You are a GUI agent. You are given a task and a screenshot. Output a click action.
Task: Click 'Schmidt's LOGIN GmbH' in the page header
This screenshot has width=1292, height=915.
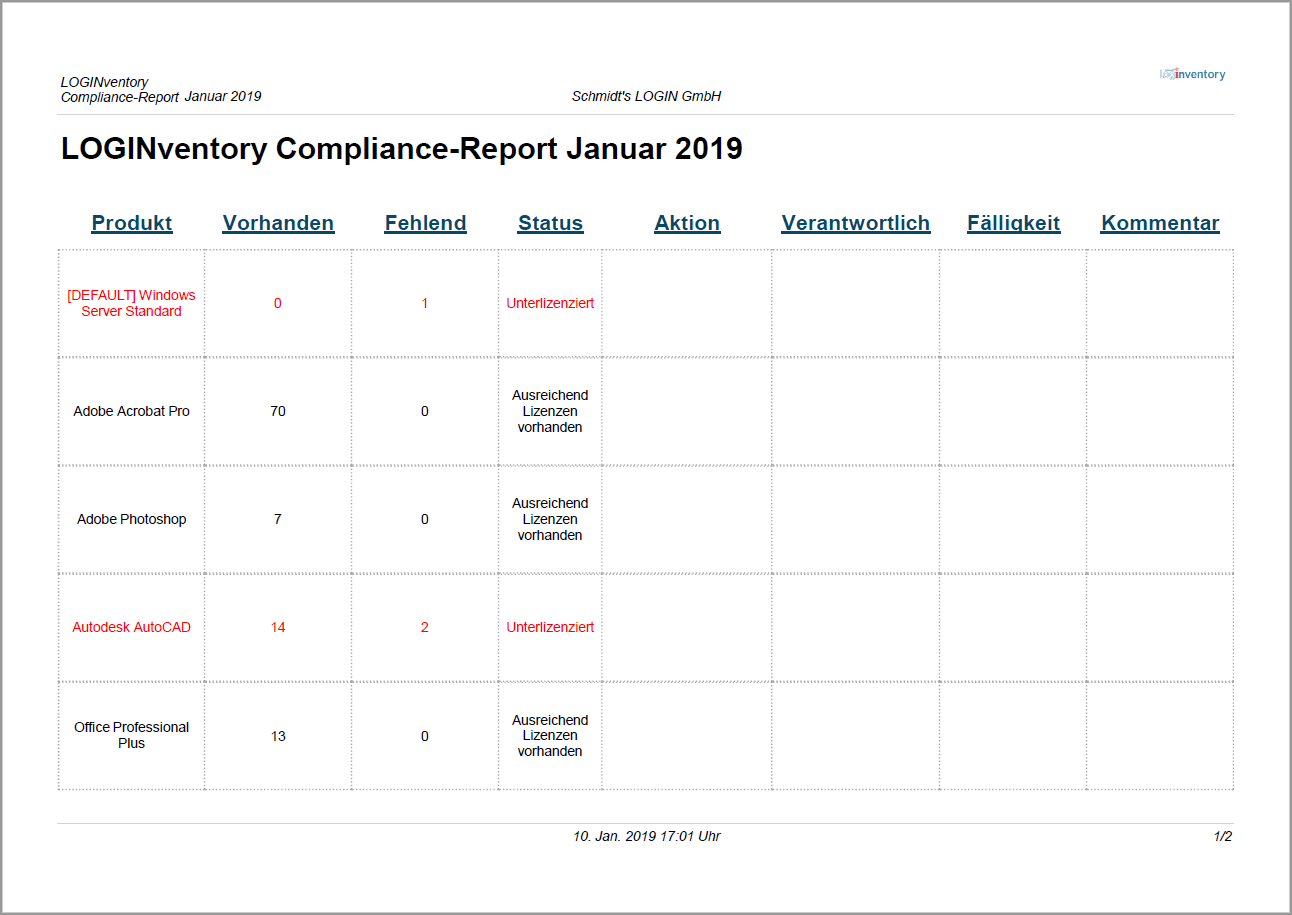[646, 97]
